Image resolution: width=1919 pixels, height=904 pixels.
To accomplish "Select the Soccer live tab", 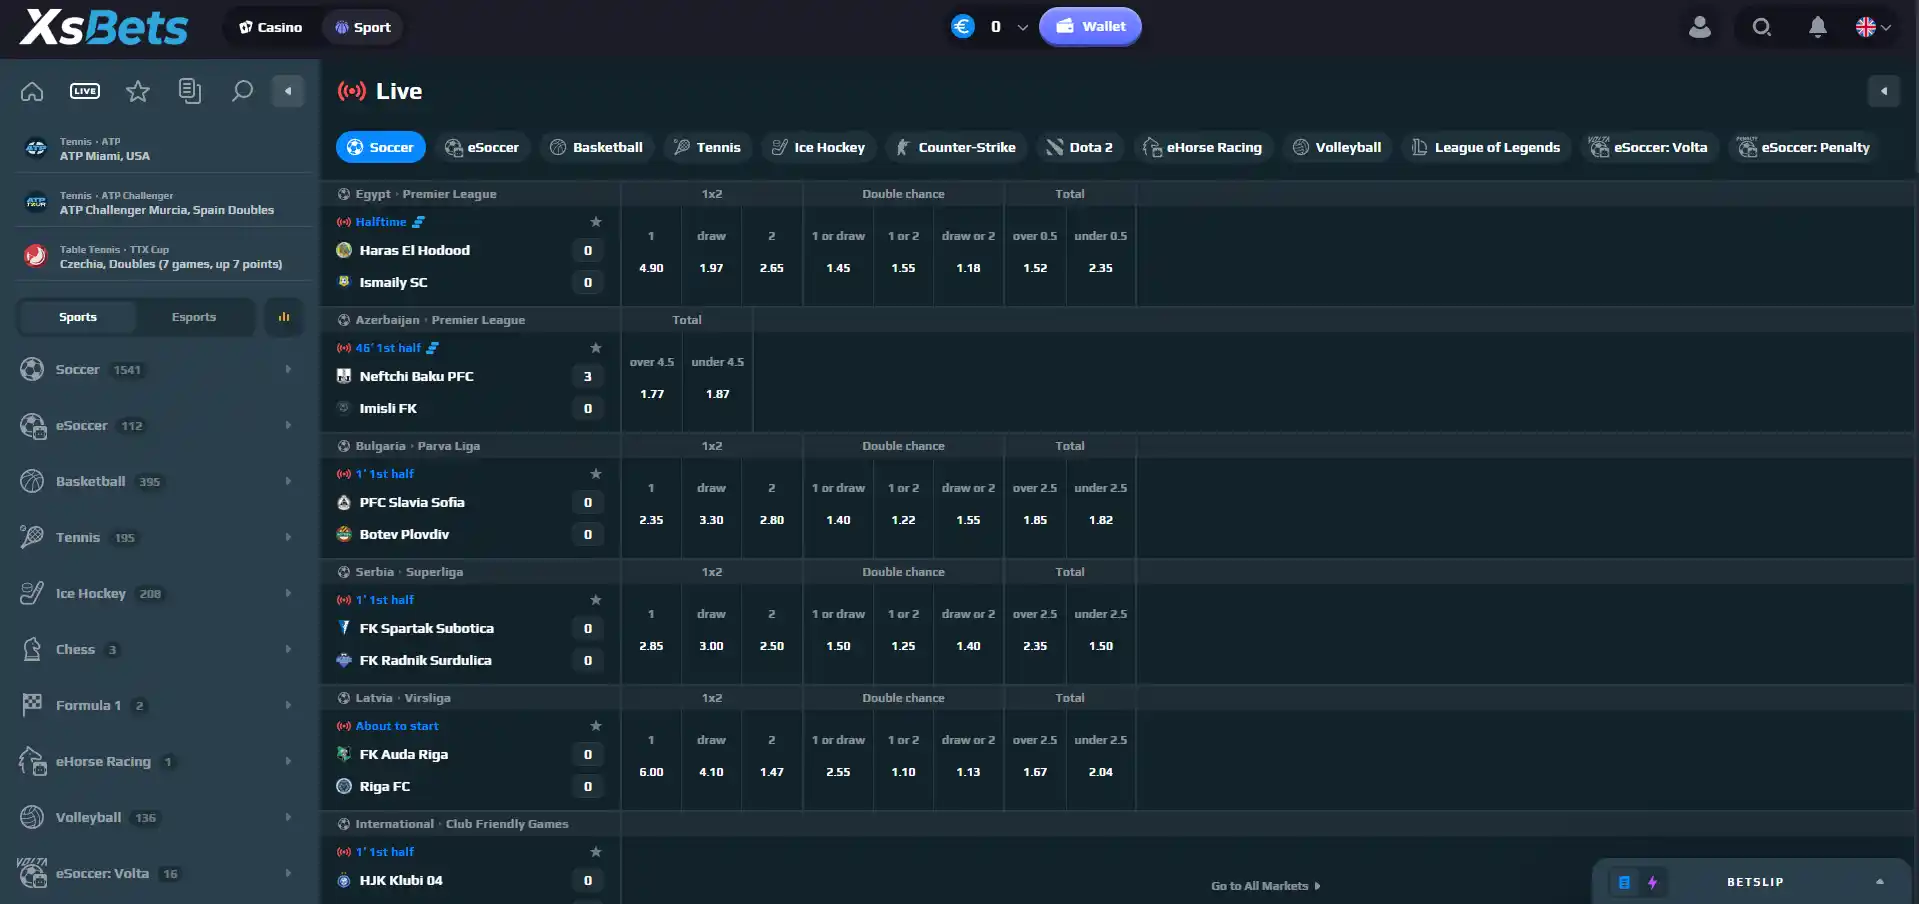I will [x=381, y=147].
